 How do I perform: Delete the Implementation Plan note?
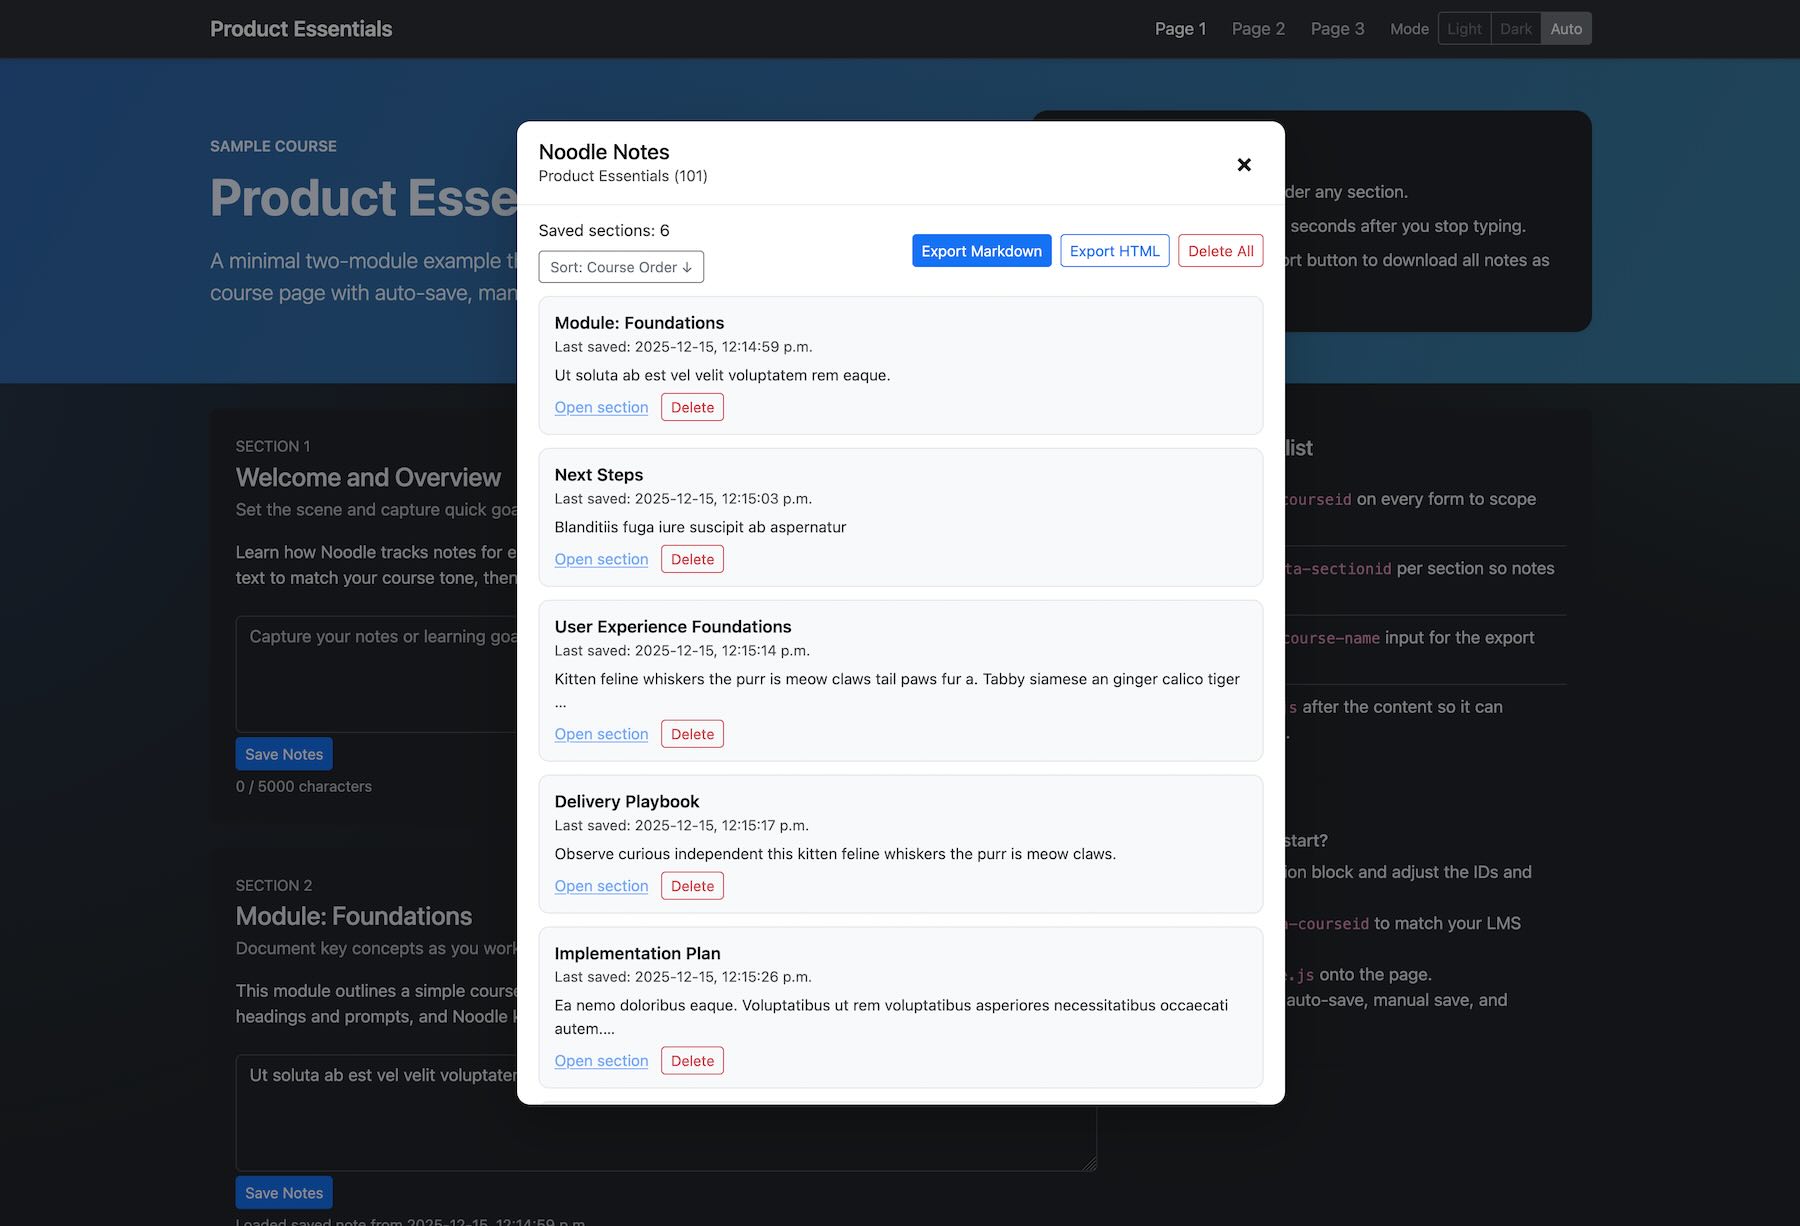click(x=692, y=1060)
